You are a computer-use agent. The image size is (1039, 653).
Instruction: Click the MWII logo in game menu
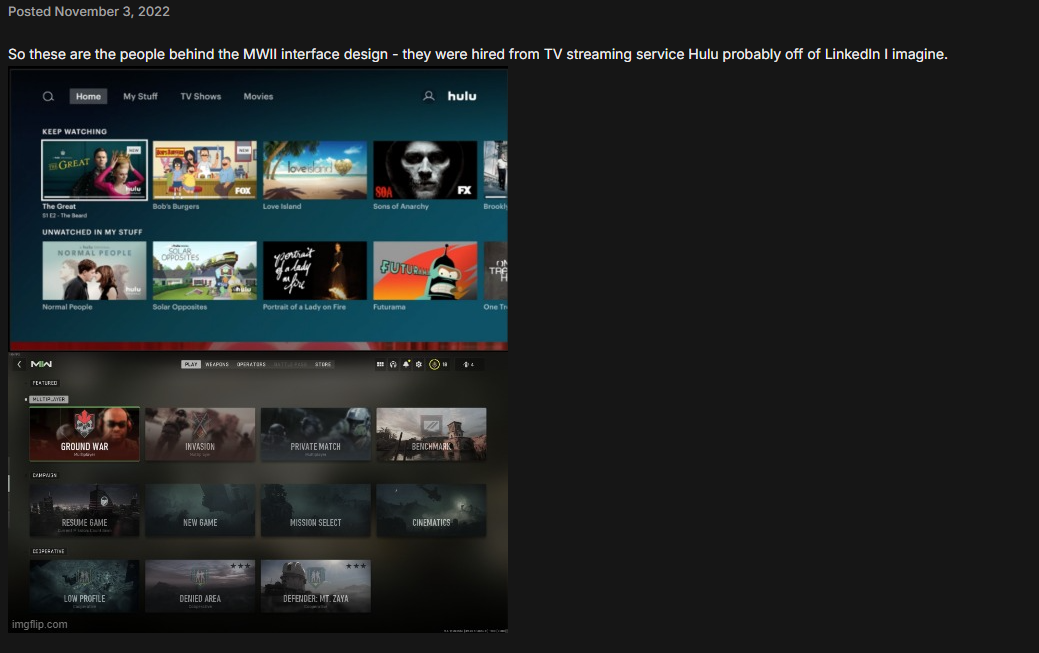pyautogui.click(x=41, y=364)
